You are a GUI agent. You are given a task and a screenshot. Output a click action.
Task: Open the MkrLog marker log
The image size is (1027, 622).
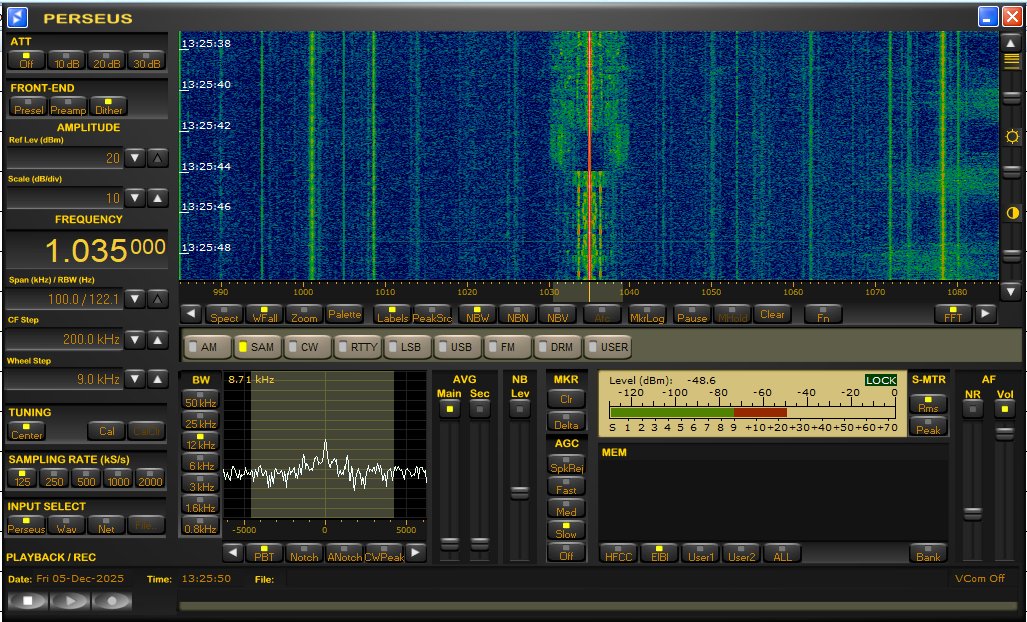(x=647, y=314)
